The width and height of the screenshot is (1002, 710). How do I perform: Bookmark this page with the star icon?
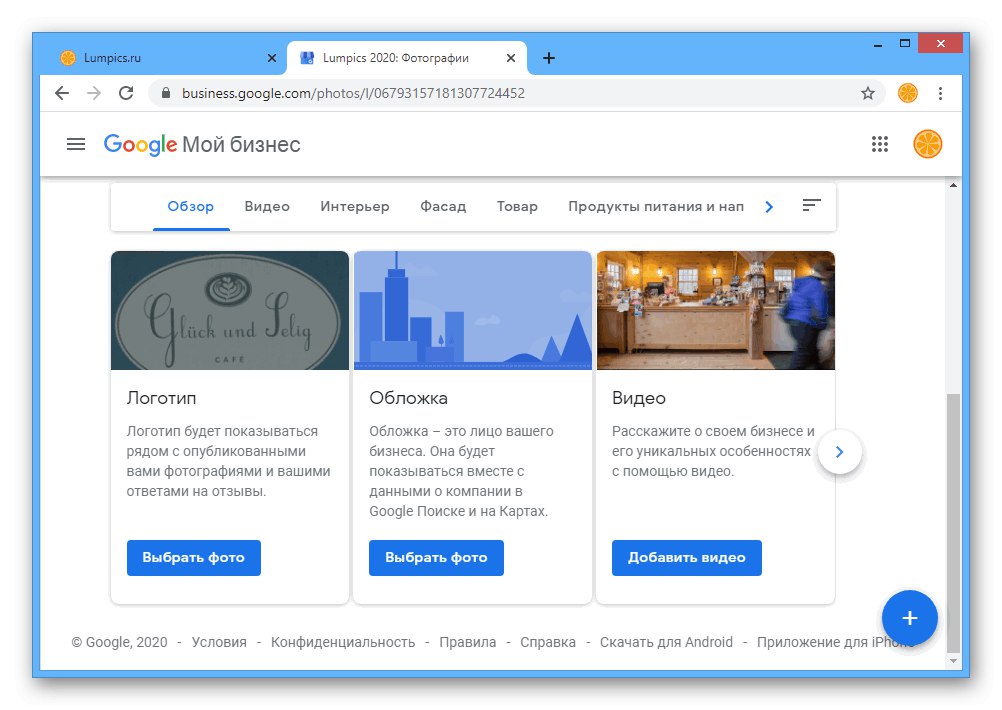(x=867, y=93)
